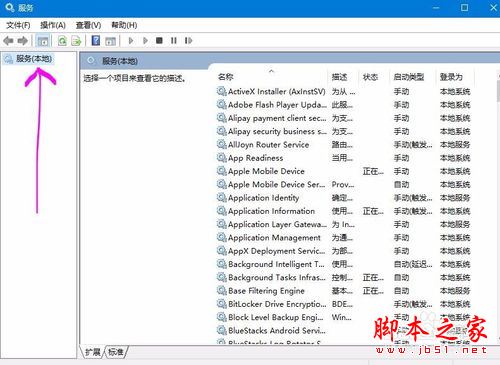Export the list using toolbar icon
Viewport: 500px width, 365px height.
[76, 41]
